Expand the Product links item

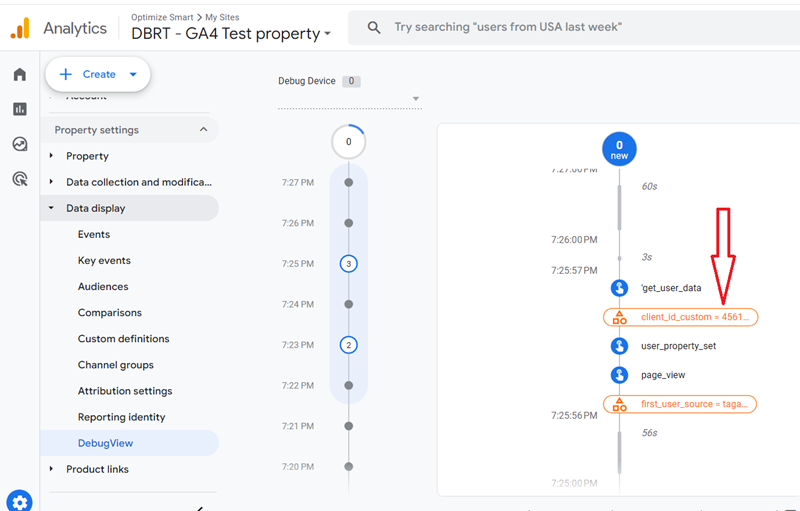[51, 469]
